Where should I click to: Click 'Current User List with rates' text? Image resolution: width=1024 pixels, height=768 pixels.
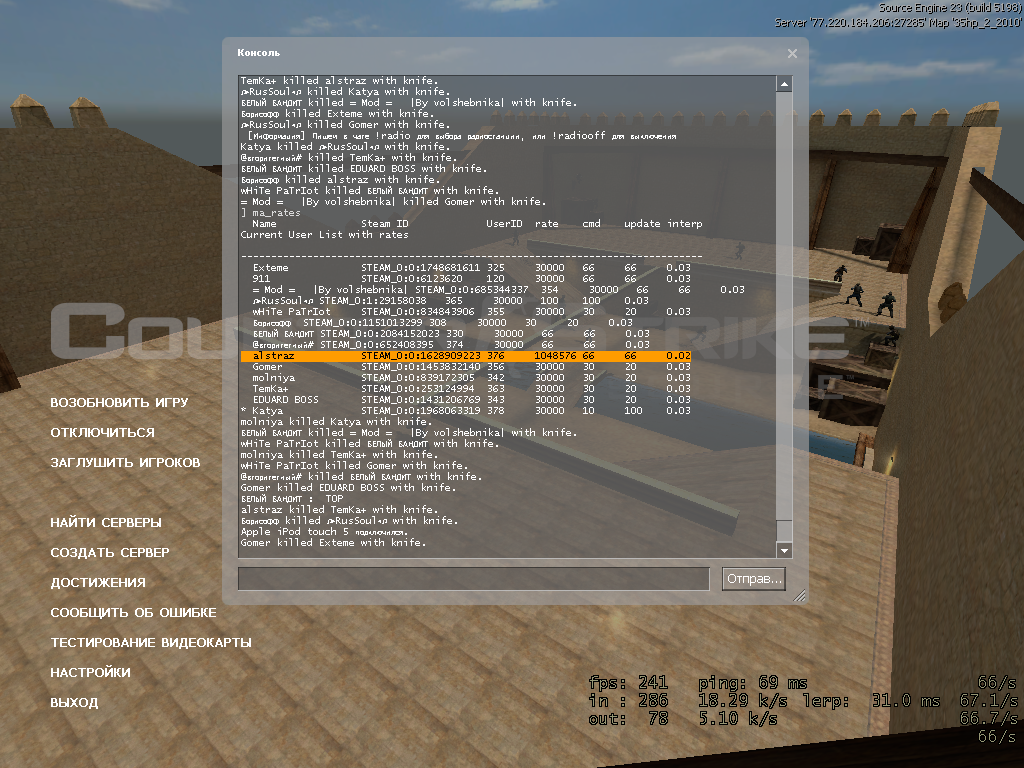click(325, 235)
